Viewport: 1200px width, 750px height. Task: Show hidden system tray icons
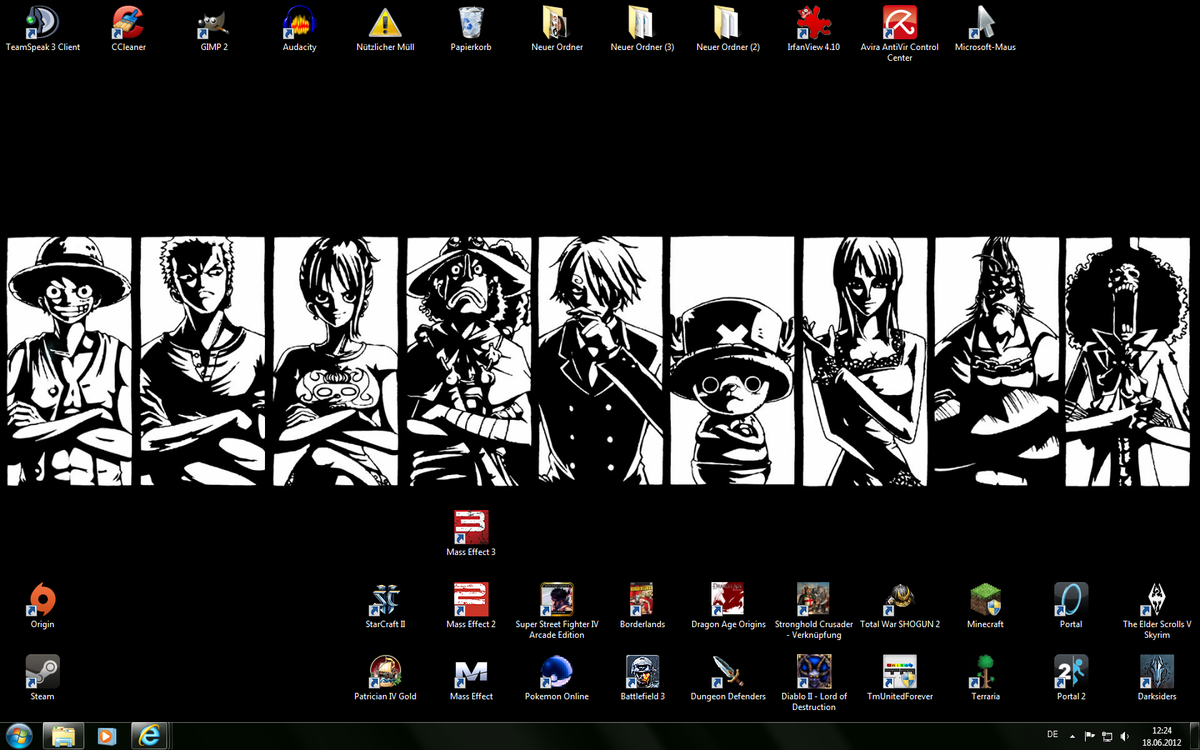[x=1073, y=735]
